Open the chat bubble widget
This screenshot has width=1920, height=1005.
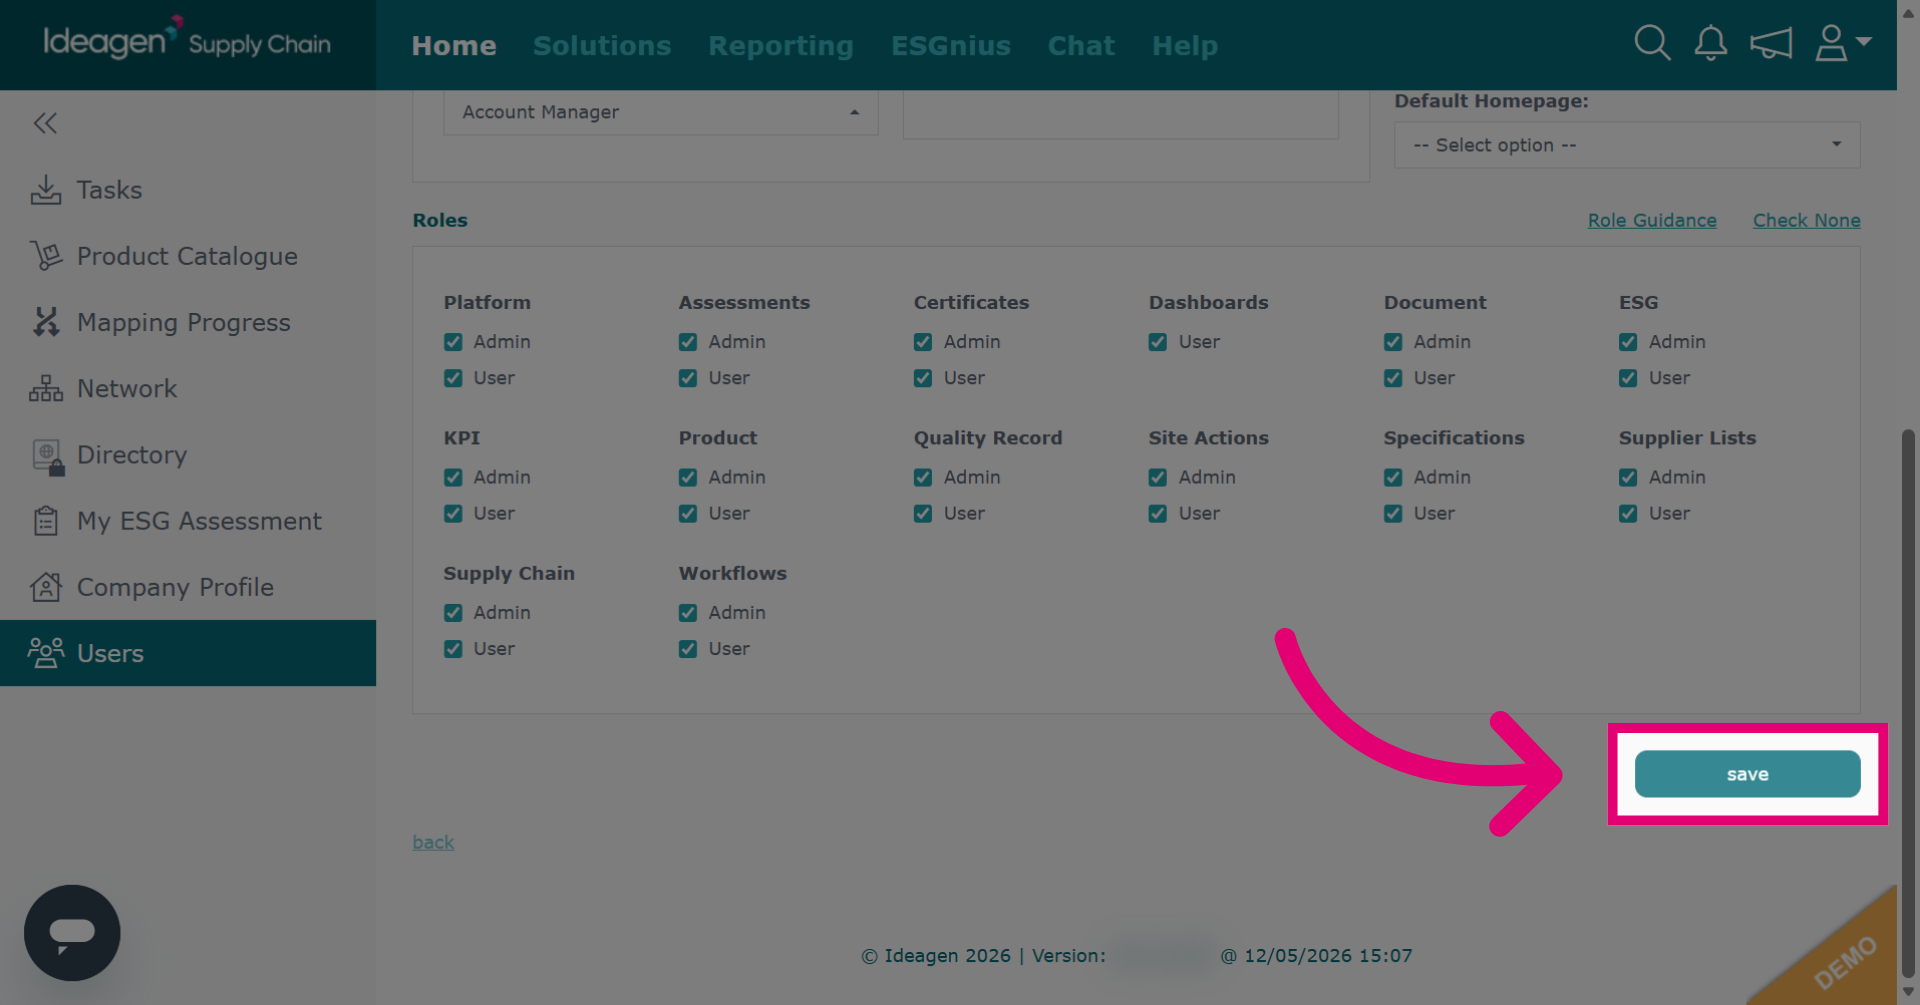click(x=72, y=933)
